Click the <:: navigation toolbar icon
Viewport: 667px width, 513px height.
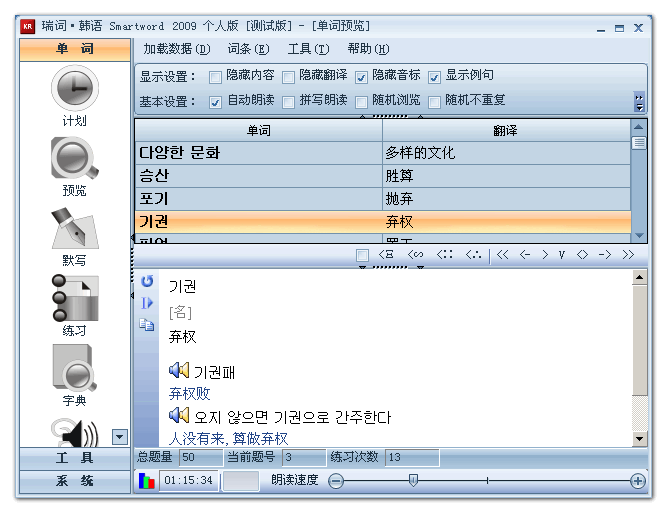click(445, 254)
